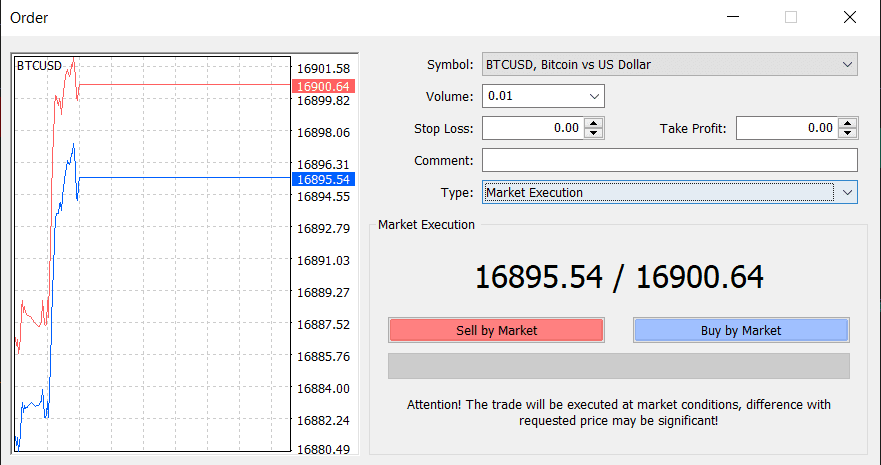The height and width of the screenshot is (465, 881).
Task: Click the 16884.00 price axis label
Action: [x=324, y=389]
